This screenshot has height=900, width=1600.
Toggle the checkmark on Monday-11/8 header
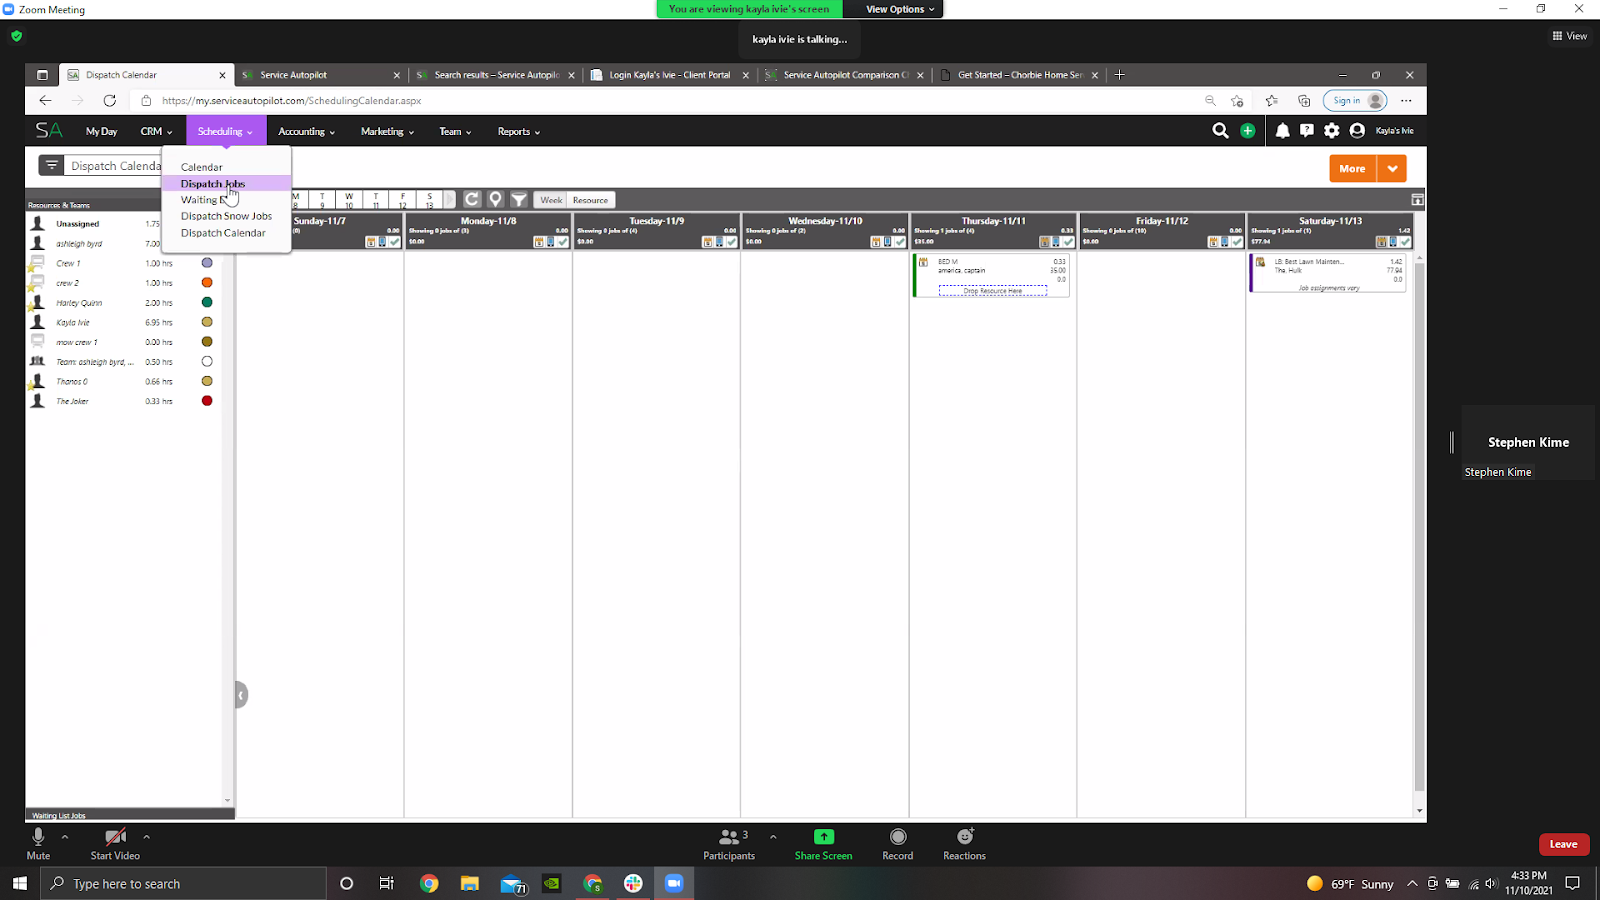(563, 242)
